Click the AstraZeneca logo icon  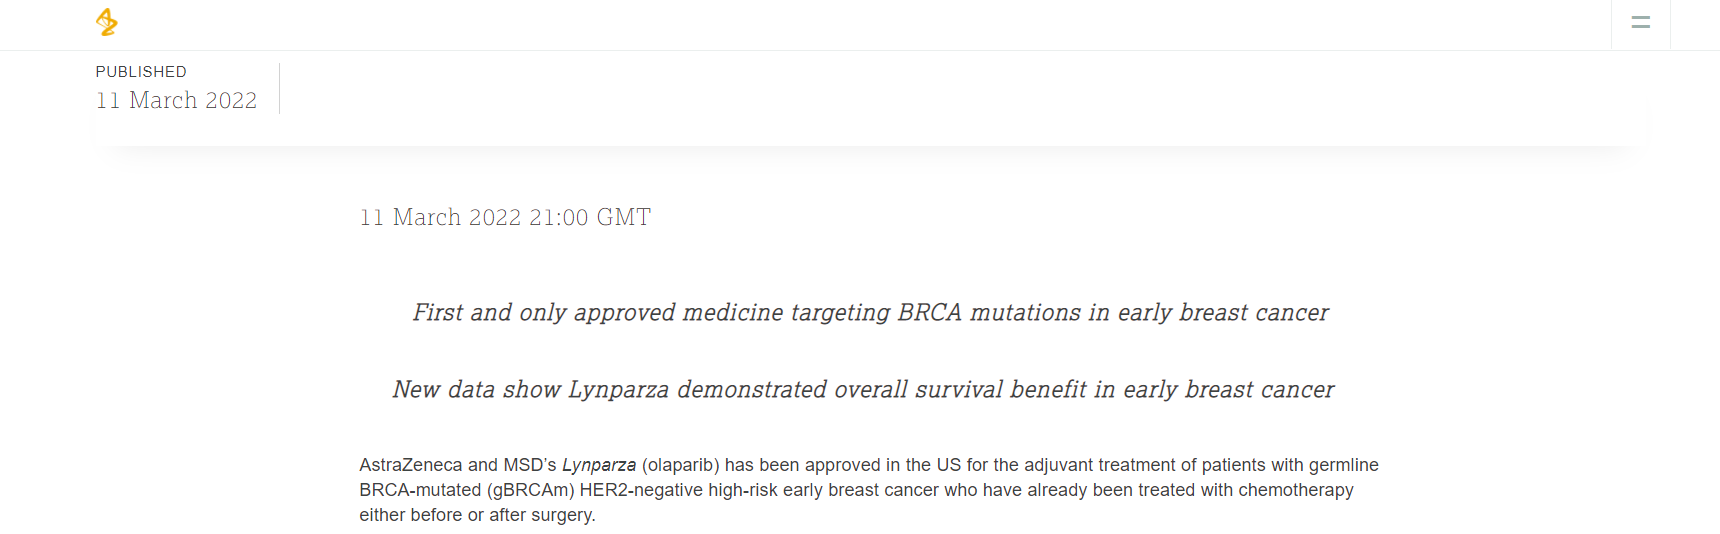107,22
